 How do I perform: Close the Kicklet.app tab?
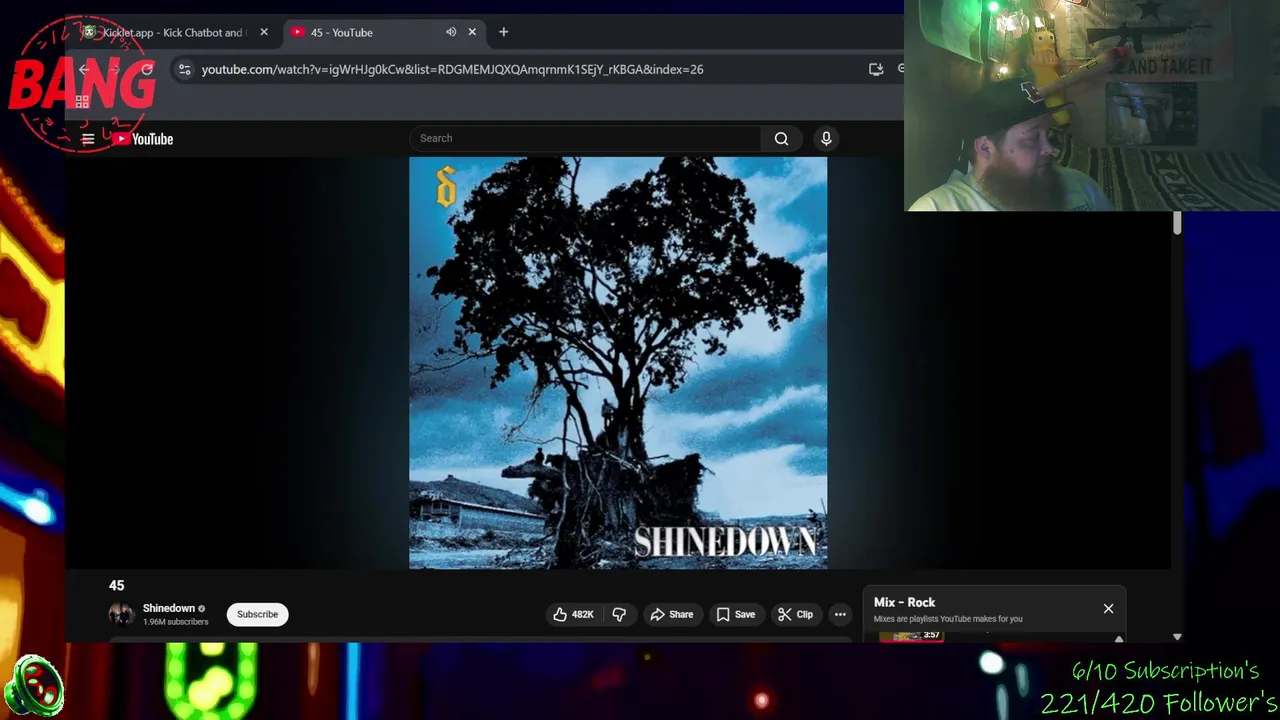coord(264,32)
